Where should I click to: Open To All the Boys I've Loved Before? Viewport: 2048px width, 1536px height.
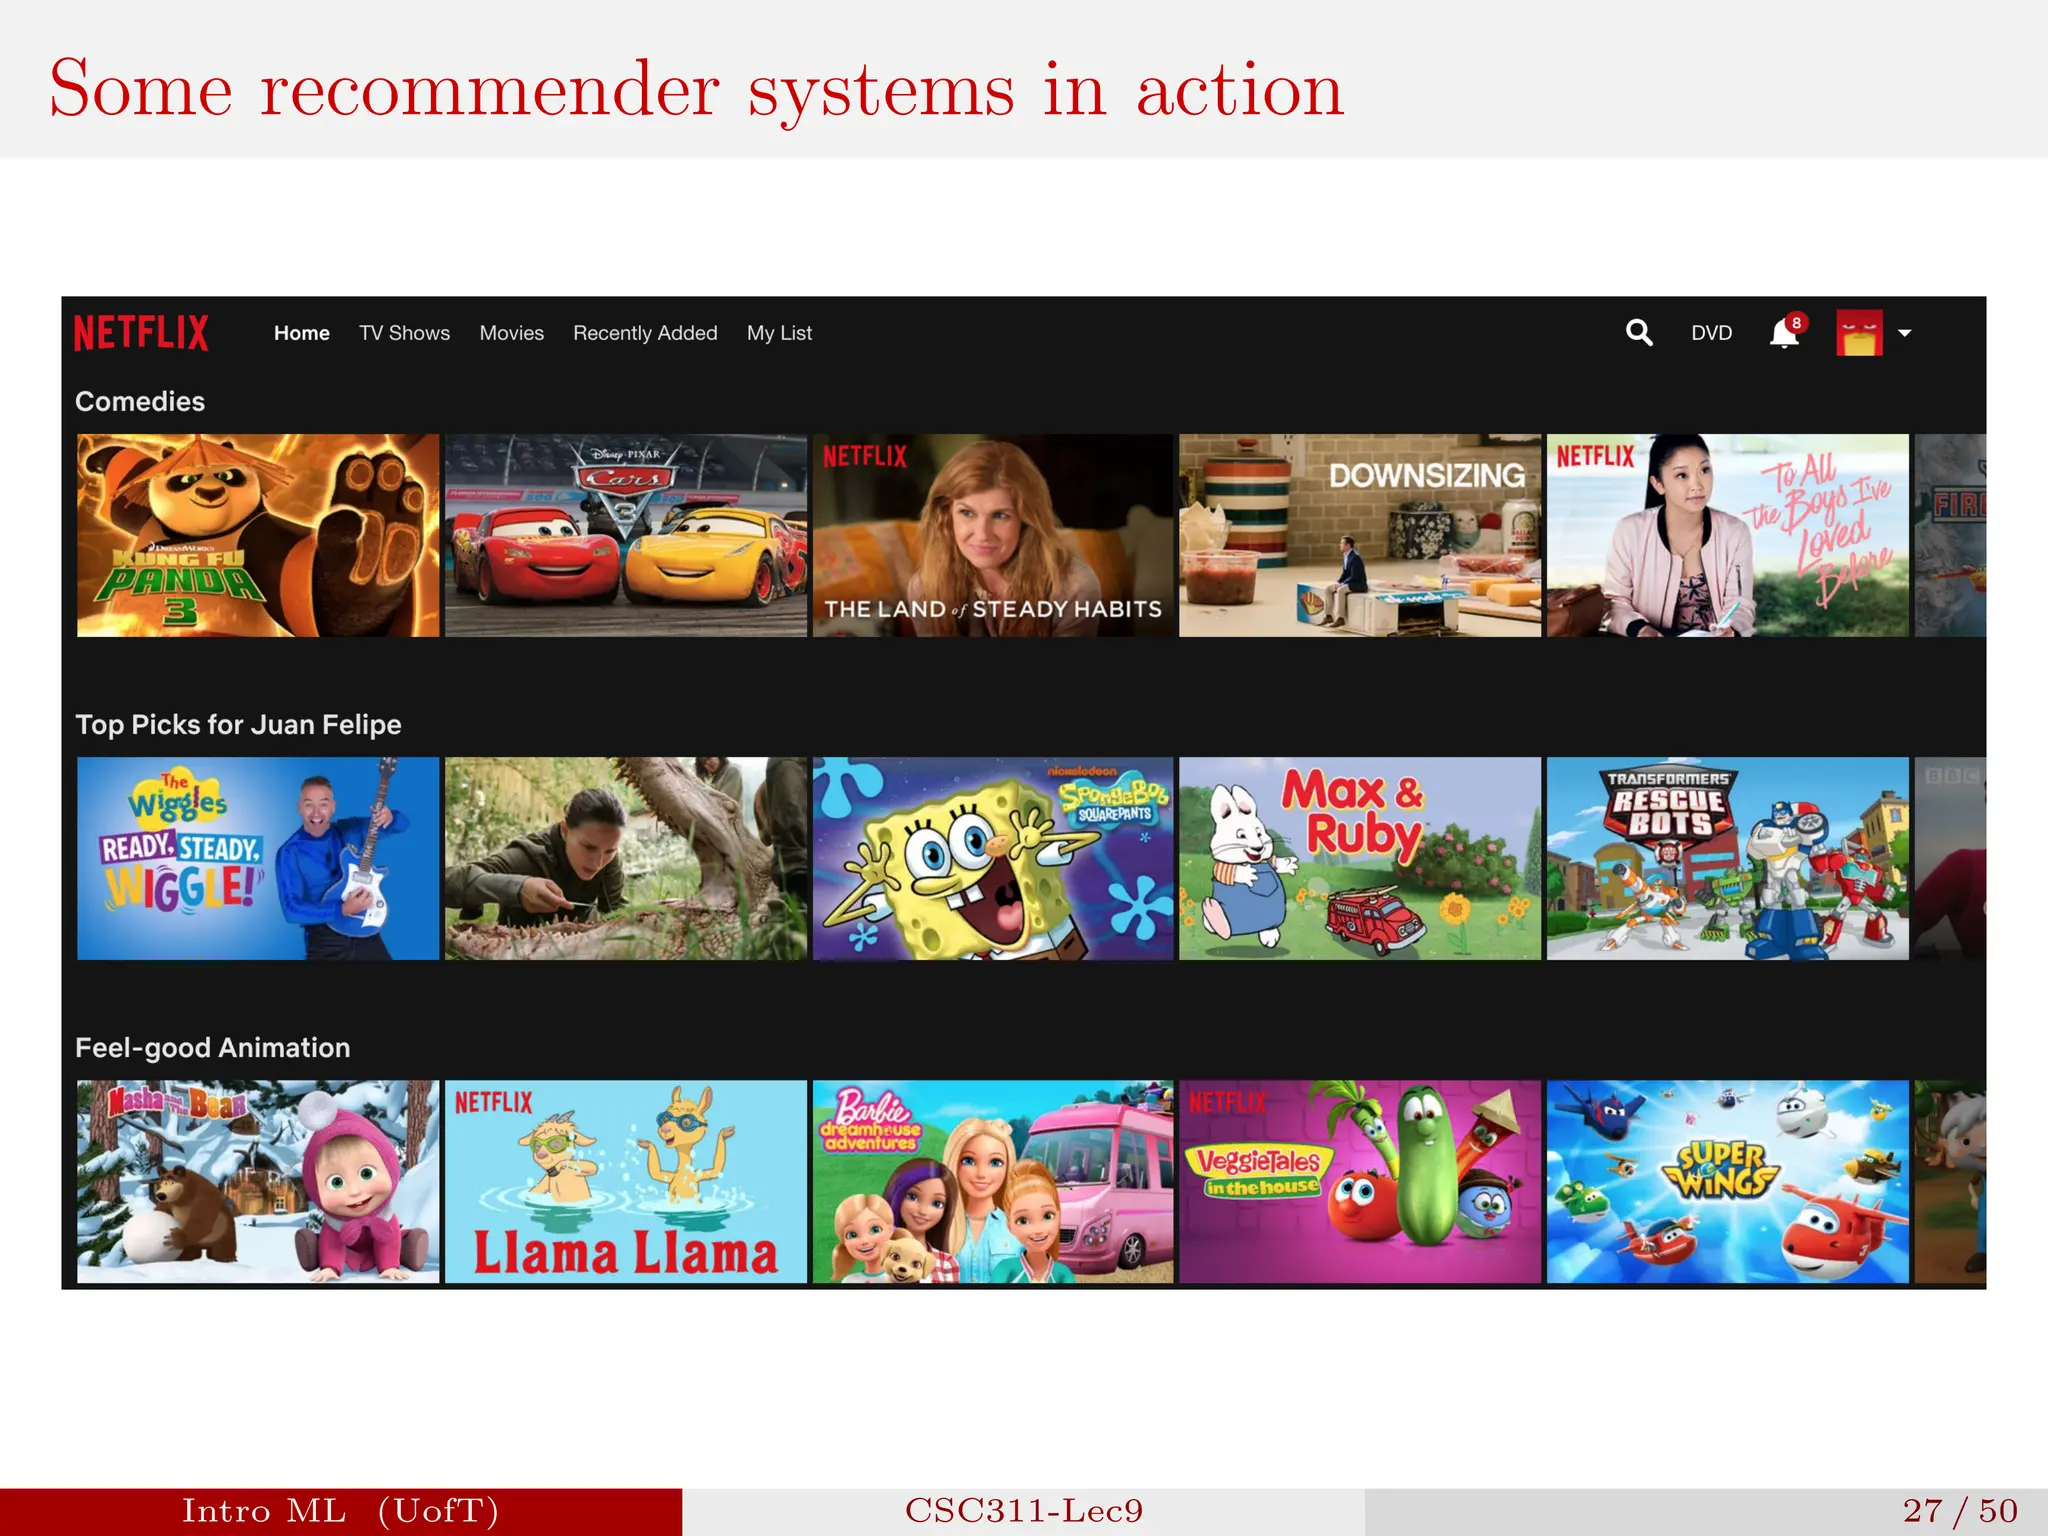coord(1727,535)
